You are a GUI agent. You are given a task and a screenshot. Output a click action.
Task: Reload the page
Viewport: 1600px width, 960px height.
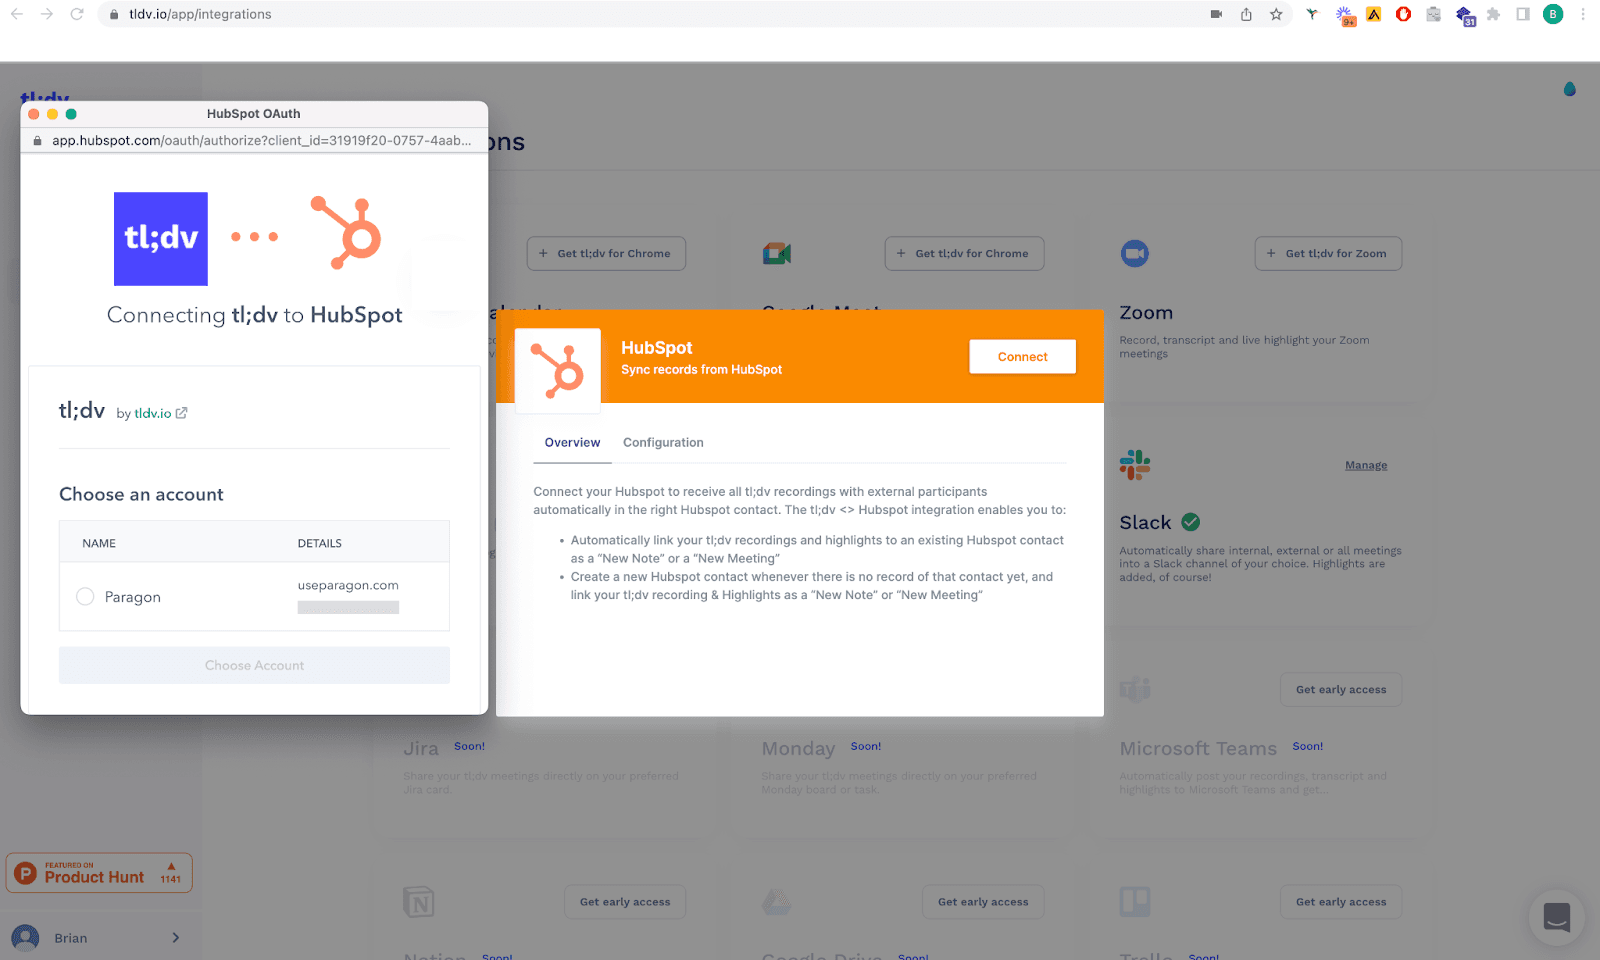point(77,14)
